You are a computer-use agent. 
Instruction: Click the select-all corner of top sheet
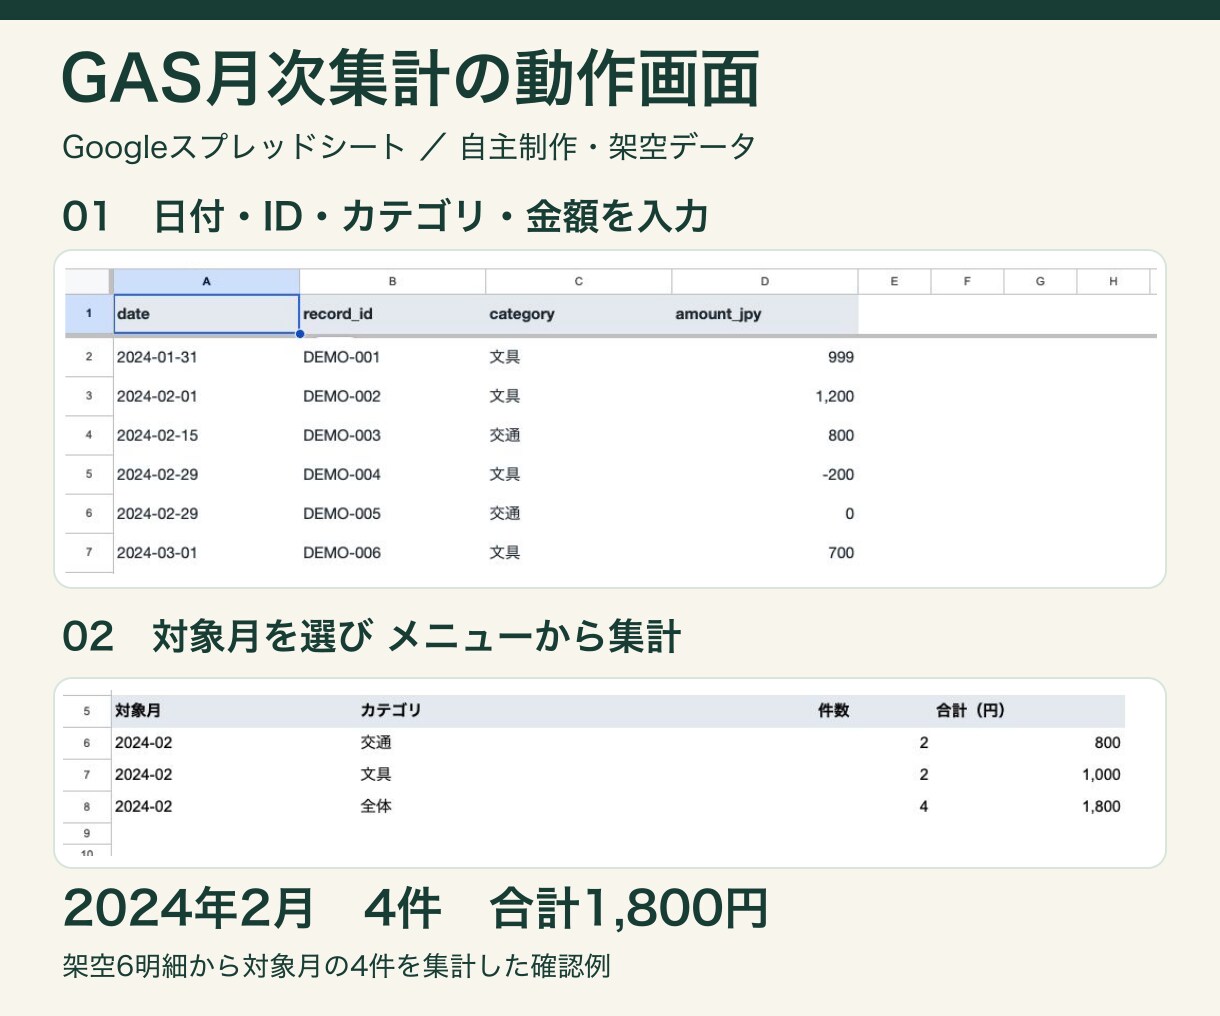(89, 281)
